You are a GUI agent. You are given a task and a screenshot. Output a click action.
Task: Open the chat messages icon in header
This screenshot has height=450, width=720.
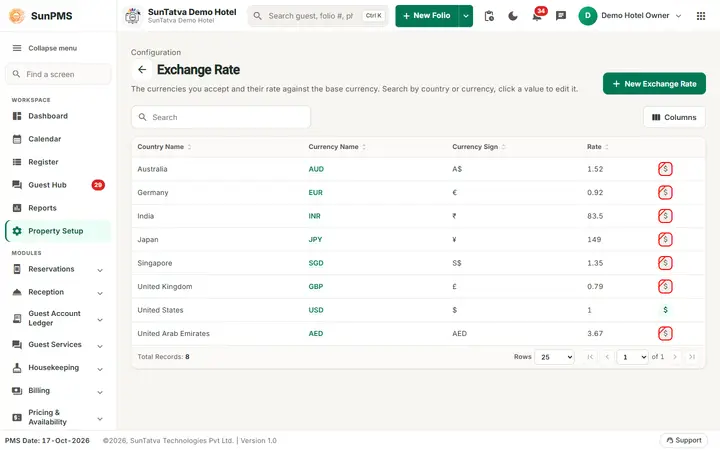pyautogui.click(x=561, y=16)
